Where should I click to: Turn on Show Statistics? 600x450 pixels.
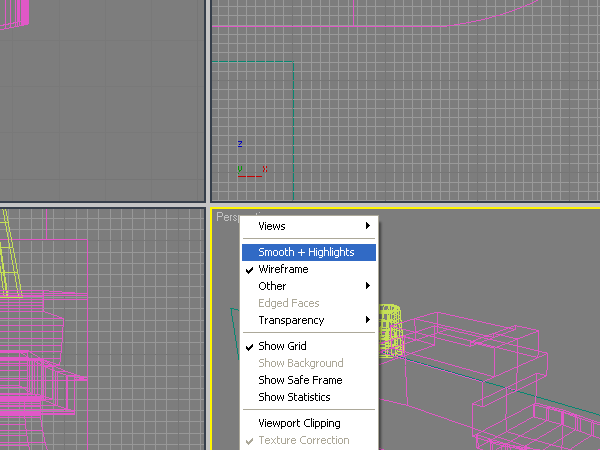click(309, 397)
